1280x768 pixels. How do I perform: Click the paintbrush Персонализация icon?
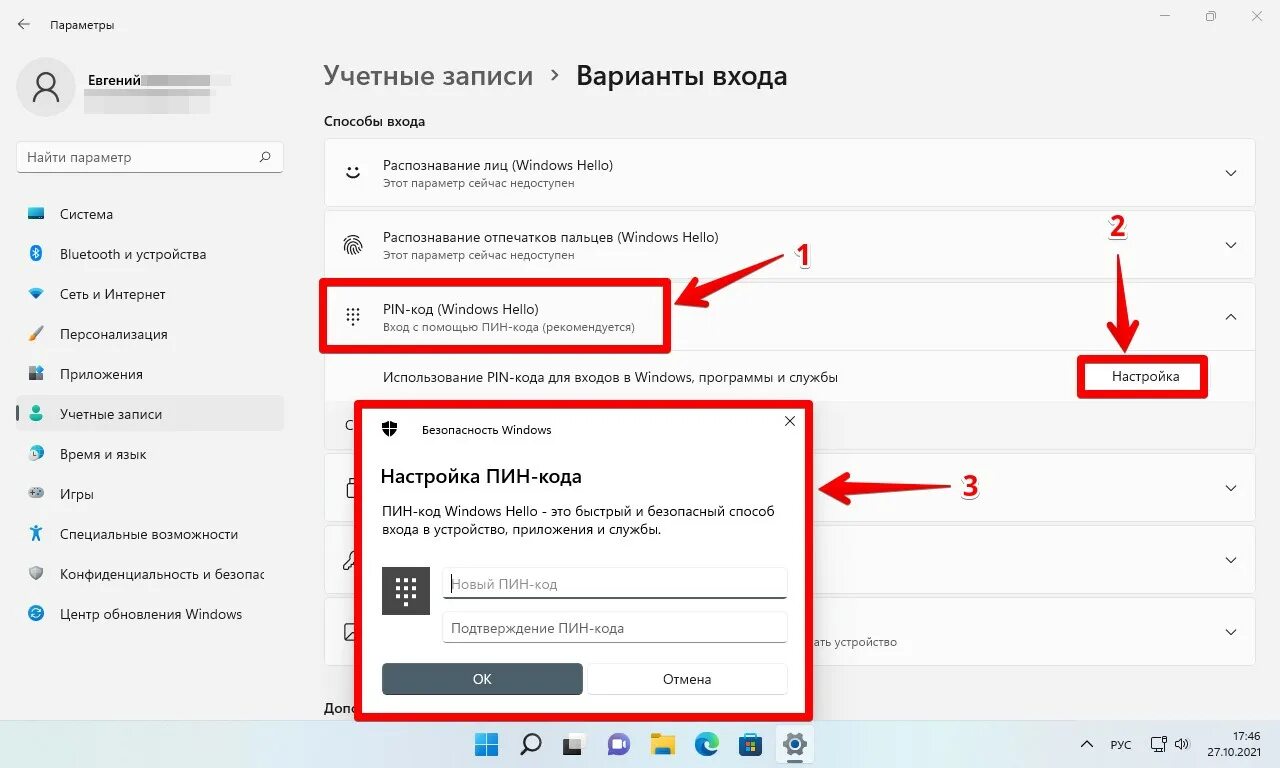(x=36, y=334)
